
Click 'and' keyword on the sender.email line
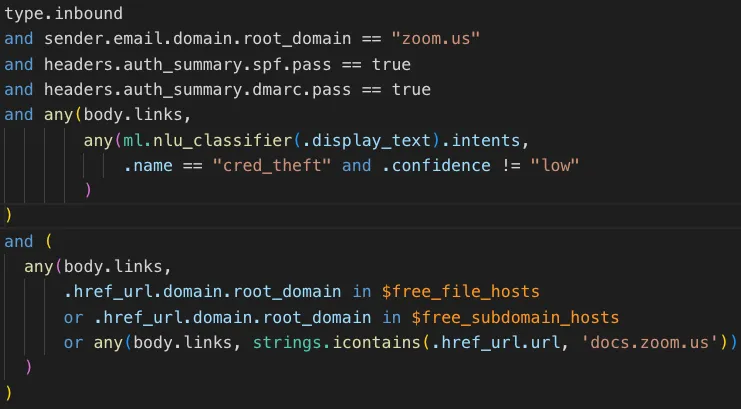pos(19,39)
